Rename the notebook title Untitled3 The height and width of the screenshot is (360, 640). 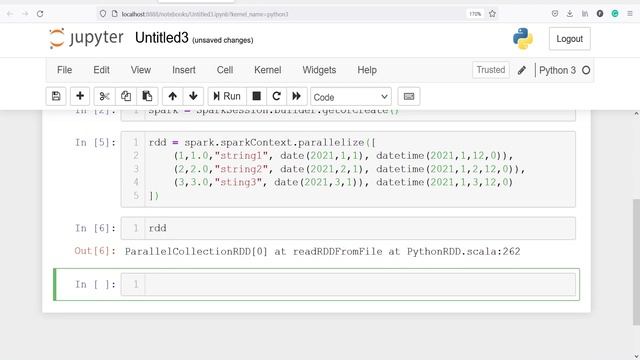(162, 38)
